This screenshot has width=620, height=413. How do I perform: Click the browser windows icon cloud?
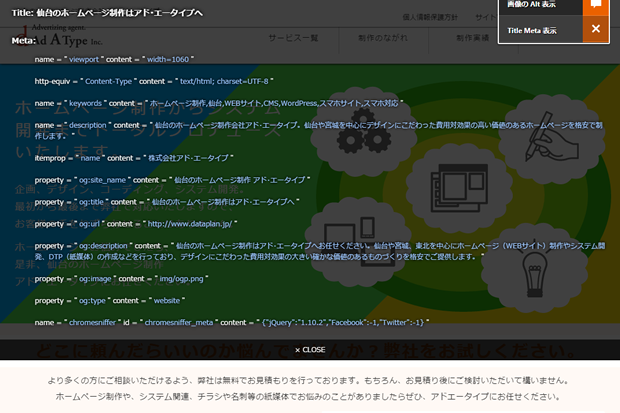tap(458, 188)
